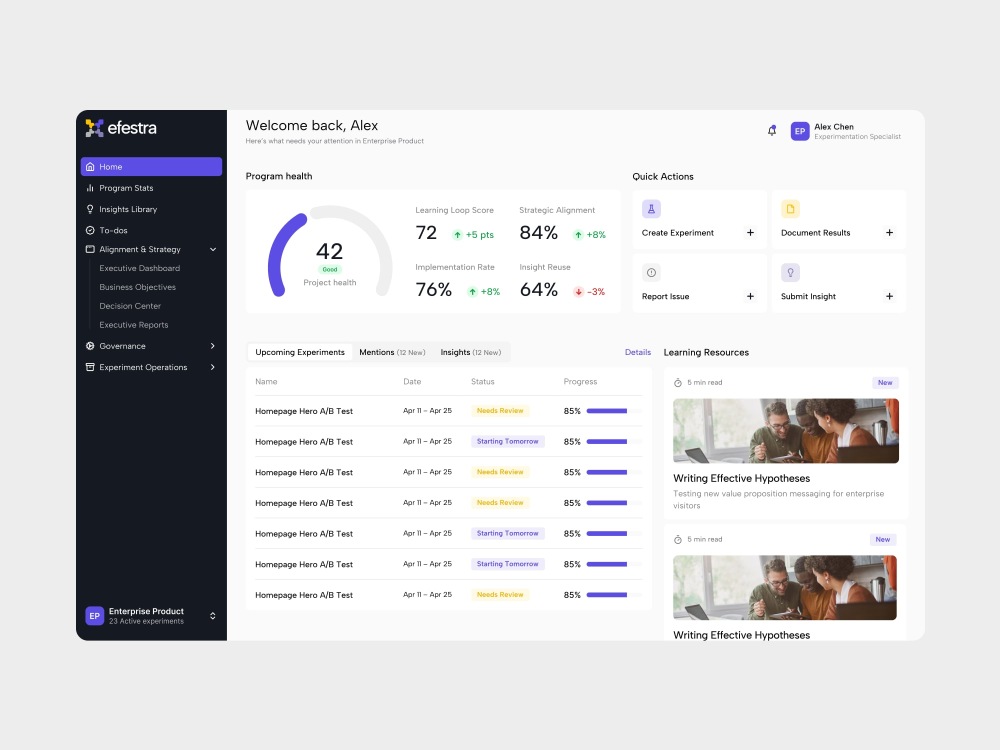Screen dimensions: 1000x750
Task: Click the Report Issue quick action
Action: coord(700,283)
